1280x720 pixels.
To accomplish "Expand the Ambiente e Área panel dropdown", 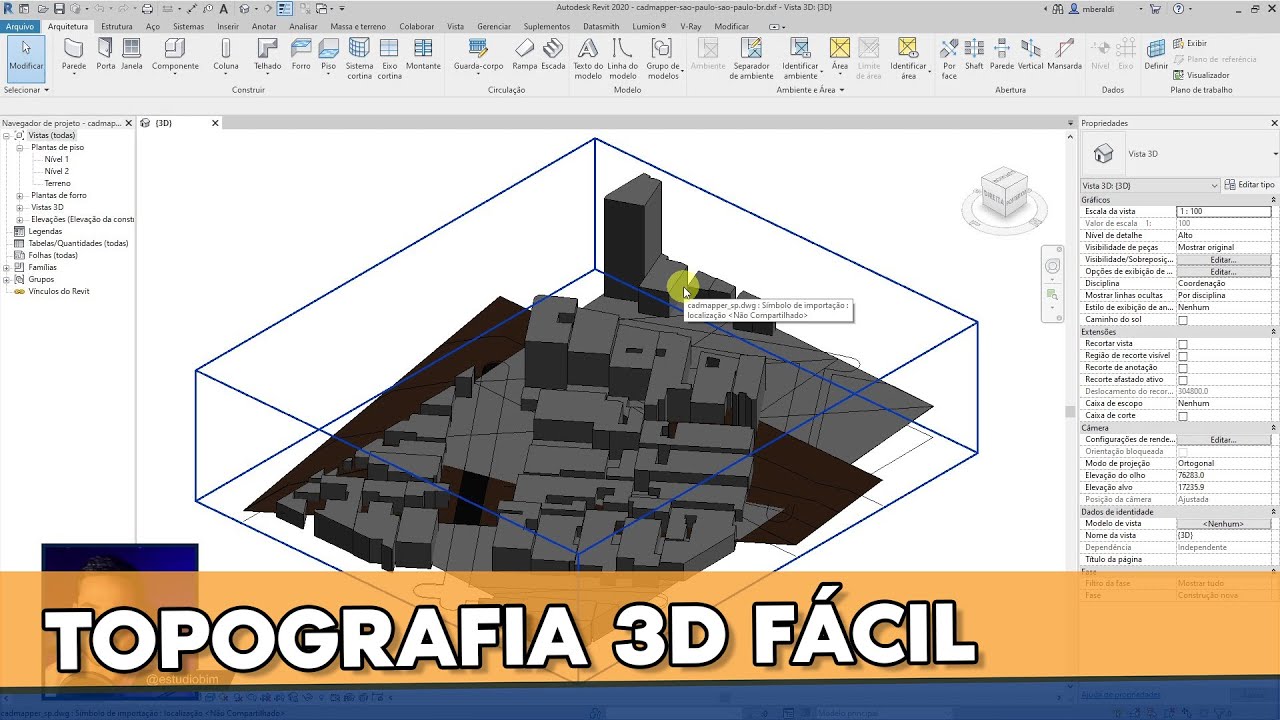I will [810, 90].
